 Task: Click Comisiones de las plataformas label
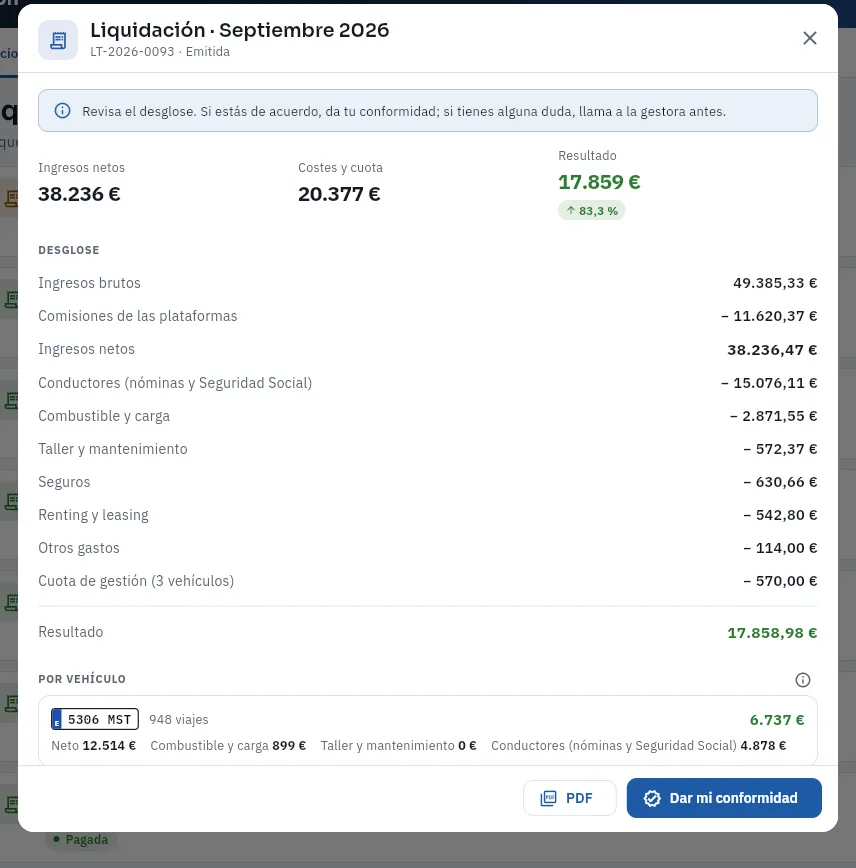pyautogui.click(x=137, y=316)
